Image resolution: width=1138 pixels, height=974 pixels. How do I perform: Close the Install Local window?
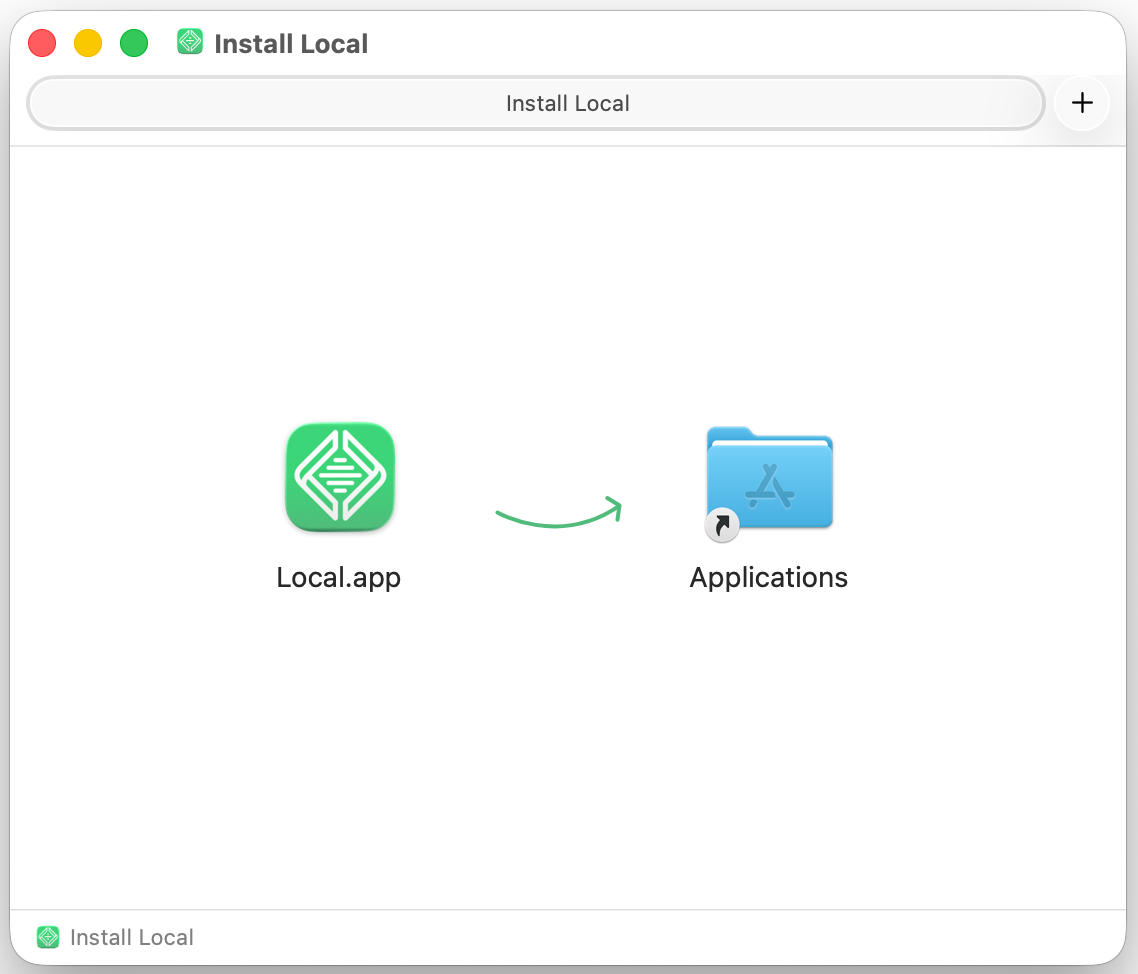click(x=42, y=43)
